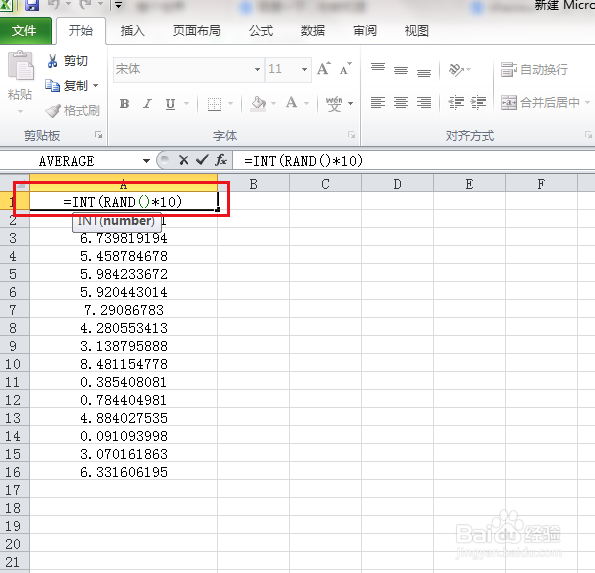Open the phonetic guide dropdown arrow
Screen dimensions: 595x573
point(351,103)
